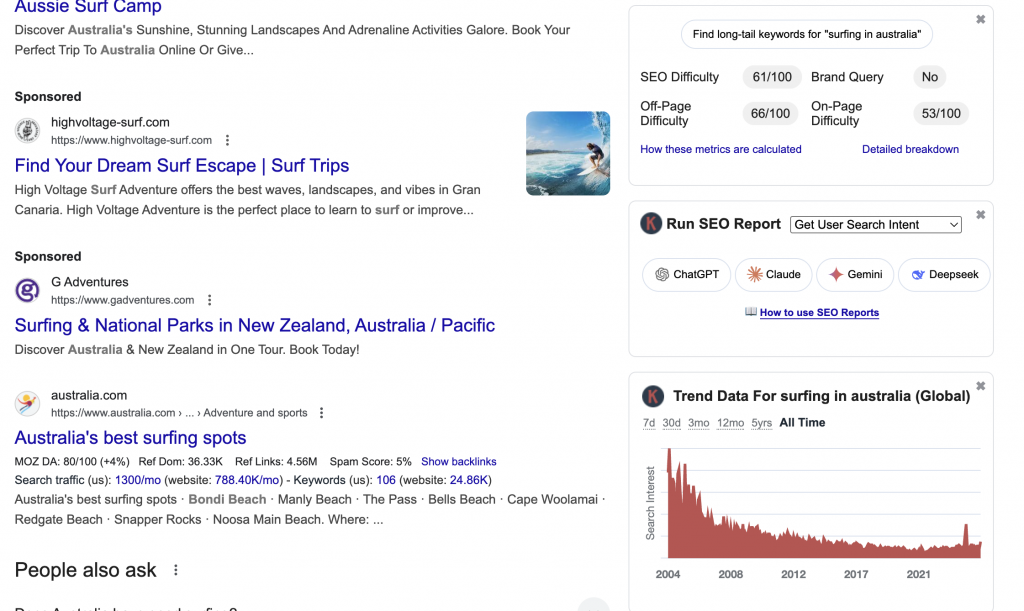Click the 2004 label on trend chart axis

pos(667,574)
